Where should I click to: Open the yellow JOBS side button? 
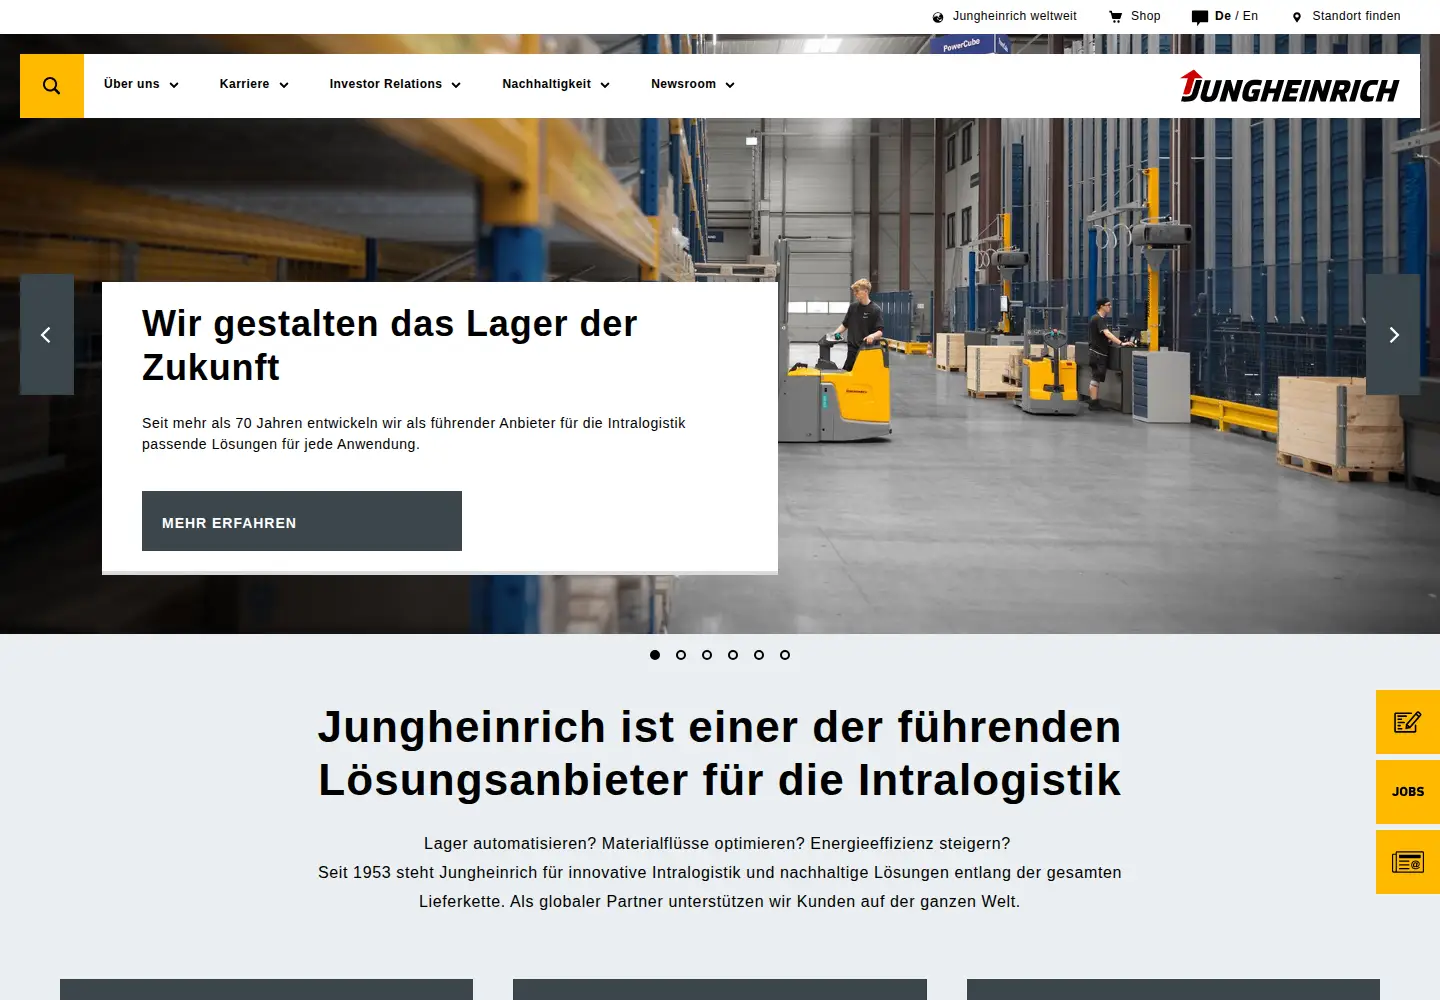coord(1408,792)
